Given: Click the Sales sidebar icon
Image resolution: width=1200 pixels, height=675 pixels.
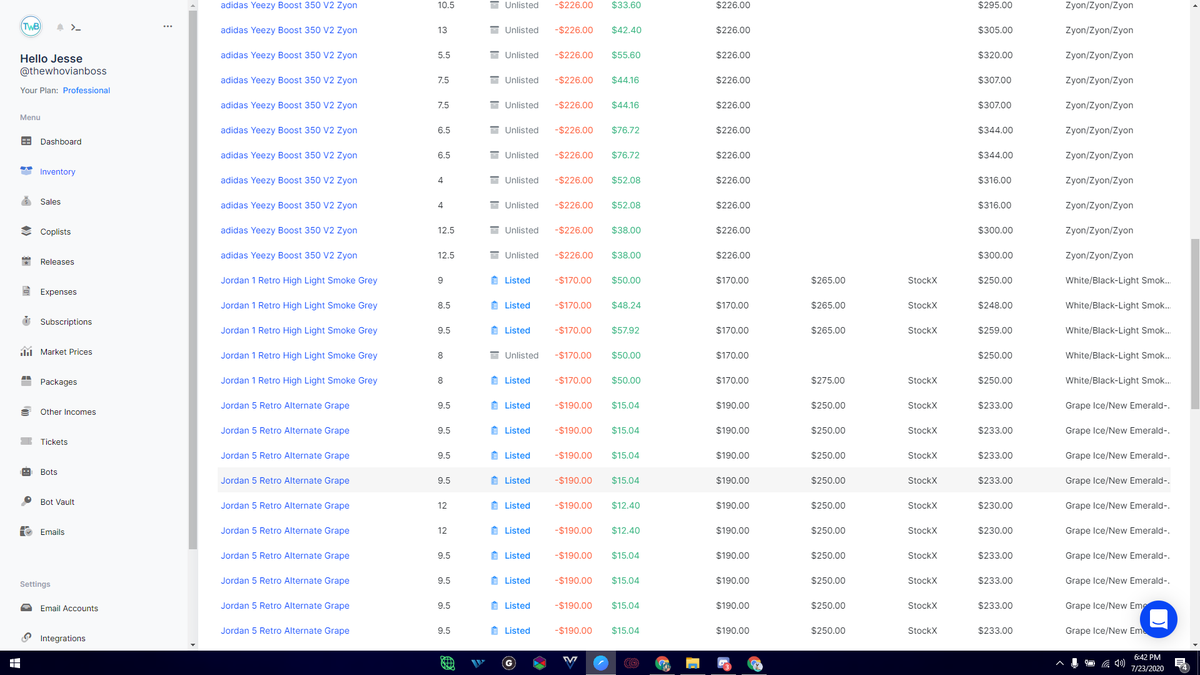Looking at the screenshot, I should (26, 201).
